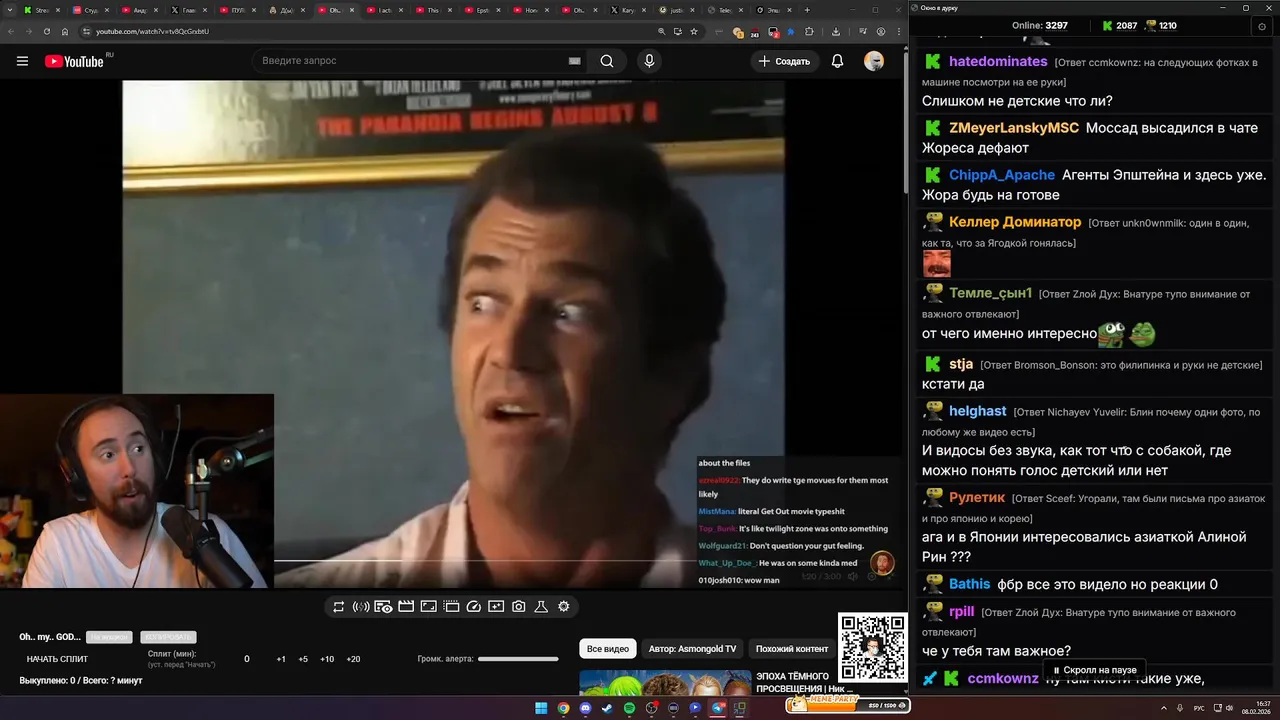
Task: Reload the page in the browser
Action: click(47, 31)
